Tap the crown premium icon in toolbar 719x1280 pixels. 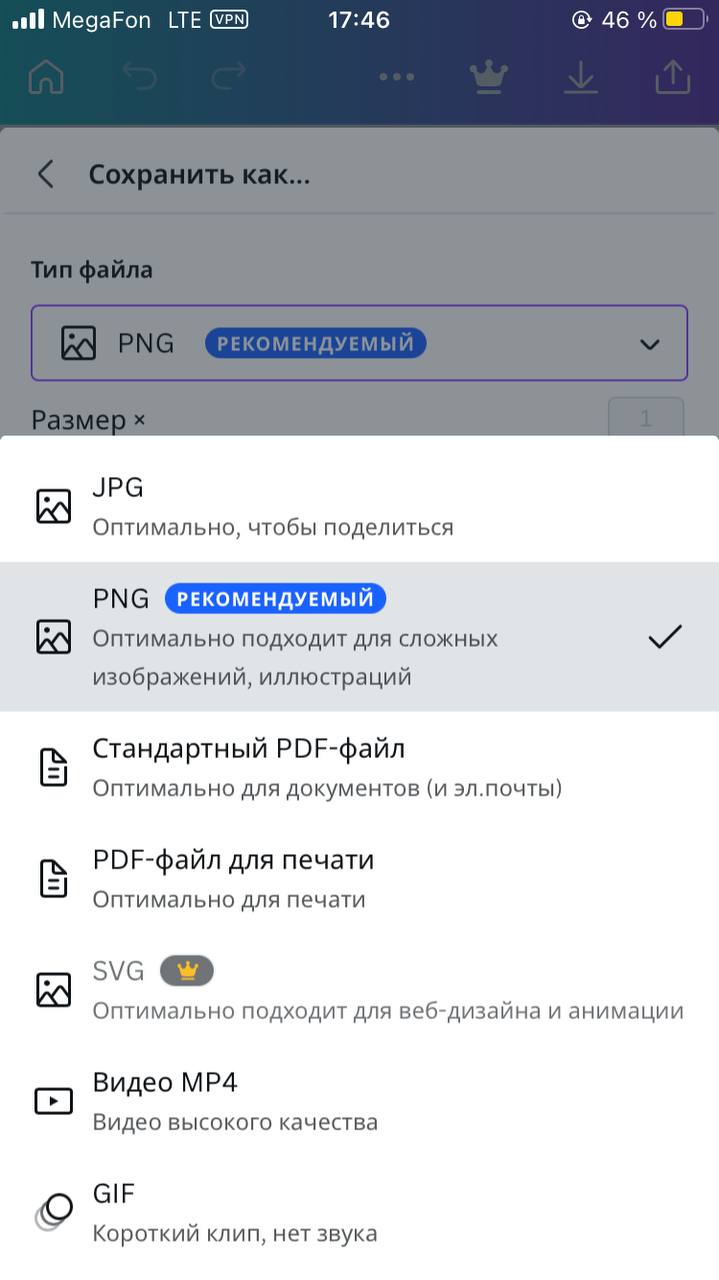(x=488, y=77)
